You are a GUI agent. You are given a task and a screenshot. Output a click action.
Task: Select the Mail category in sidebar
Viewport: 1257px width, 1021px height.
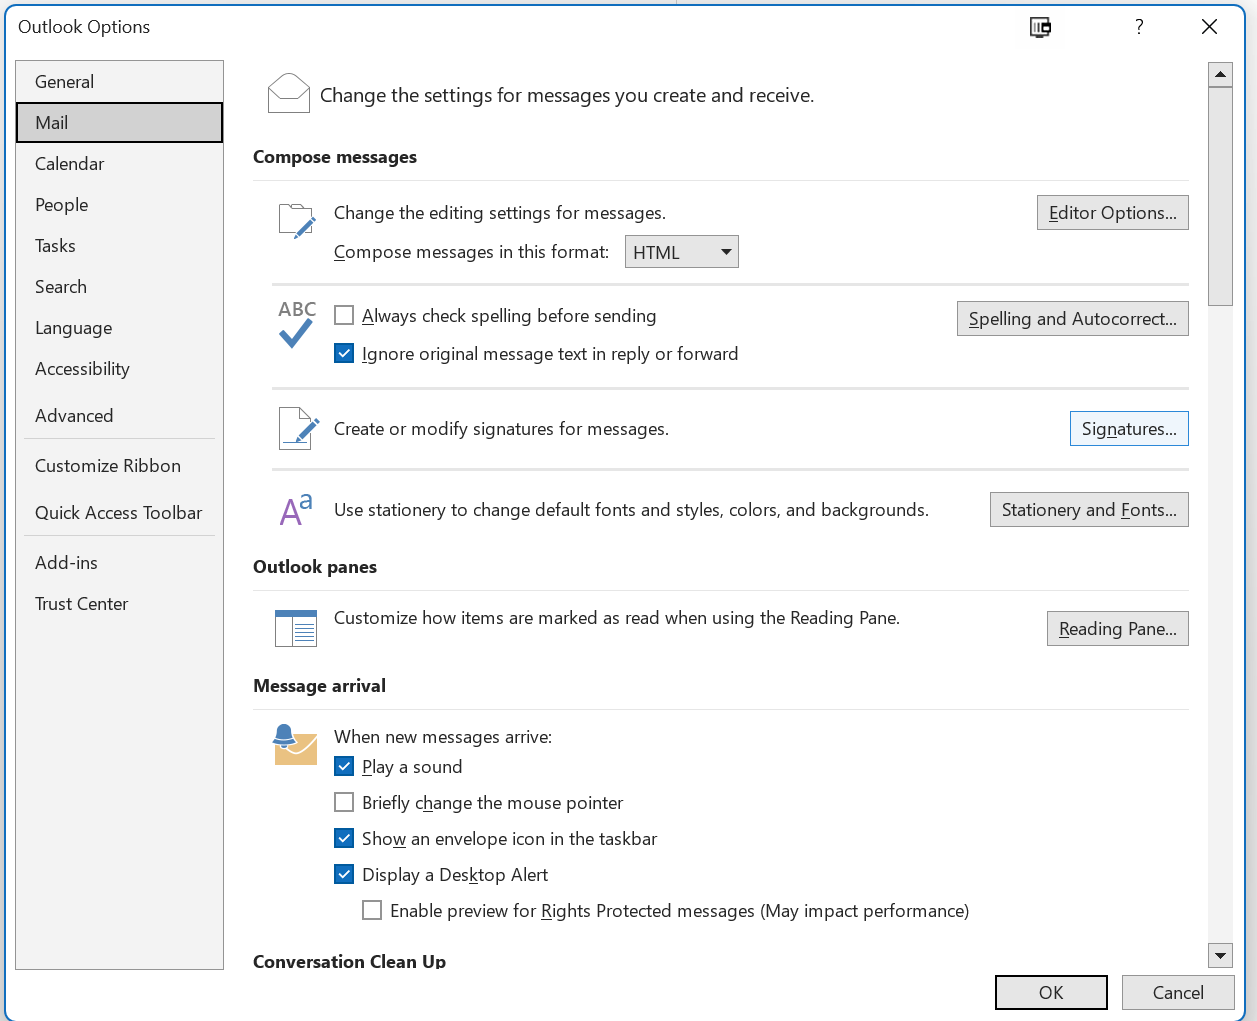pyautogui.click(x=119, y=123)
